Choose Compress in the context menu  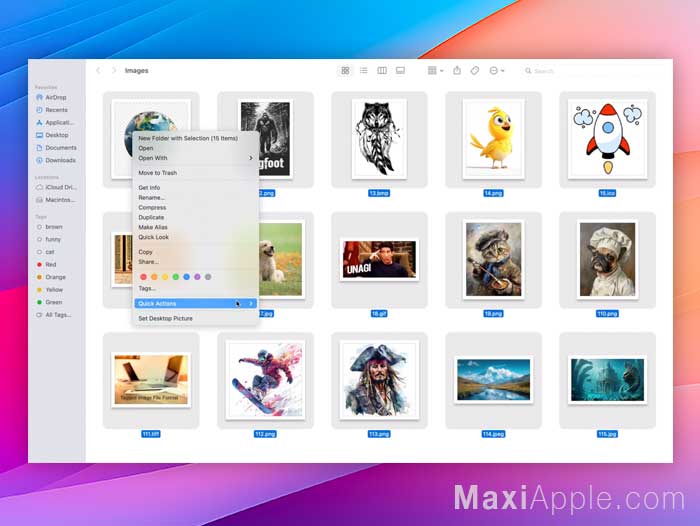196,208
